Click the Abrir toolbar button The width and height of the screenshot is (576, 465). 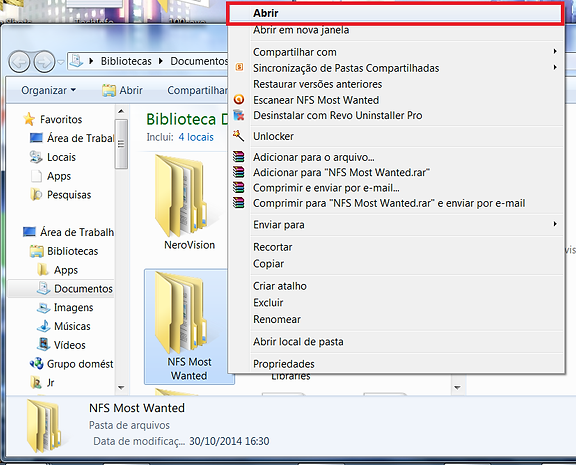(x=122, y=90)
